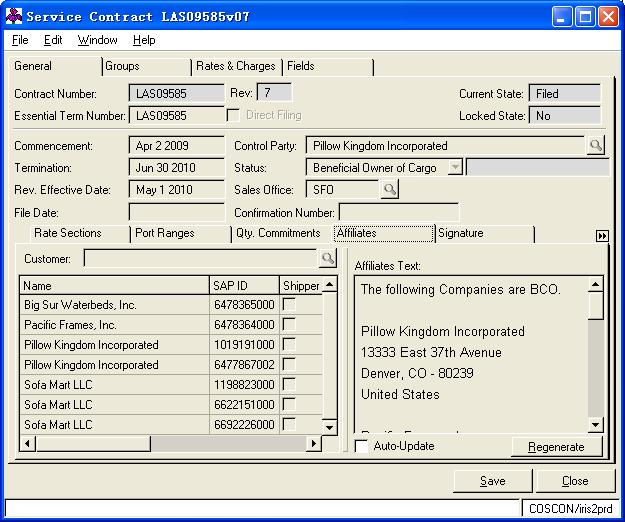Viewport: 625px width, 522px height.
Task: Click the Save button
Action: [x=492, y=481]
